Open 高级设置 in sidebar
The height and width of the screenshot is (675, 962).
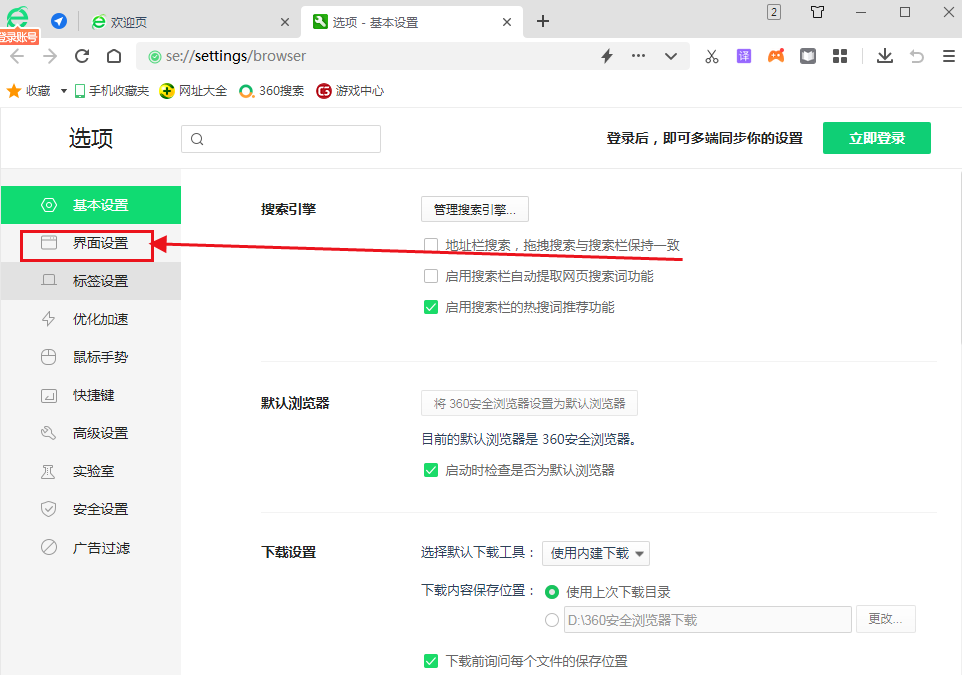tap(91, 433)
